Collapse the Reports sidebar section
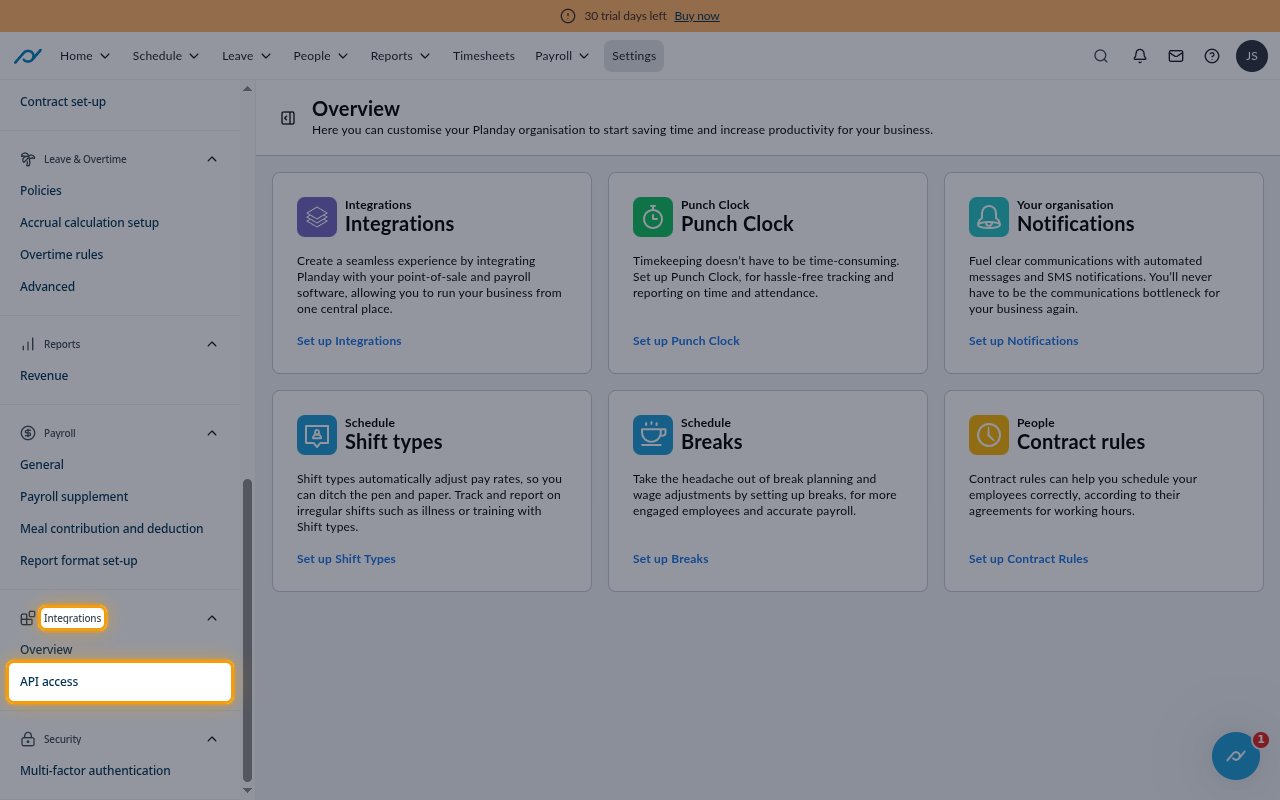The image size is (1280, 800). [x=212, y=344]
